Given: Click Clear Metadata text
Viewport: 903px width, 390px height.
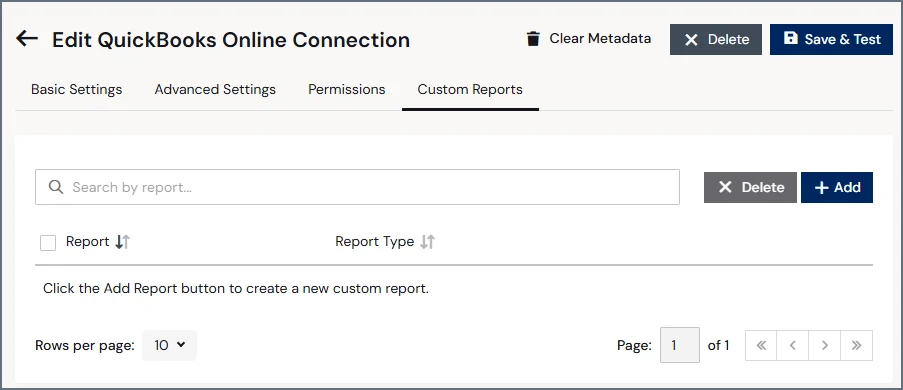Looking at the screenshot, I should click(x=600, y=39).
